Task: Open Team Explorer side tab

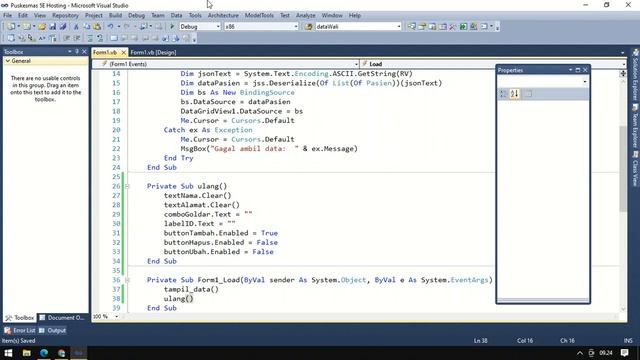Action: click(x=635, y=127)
